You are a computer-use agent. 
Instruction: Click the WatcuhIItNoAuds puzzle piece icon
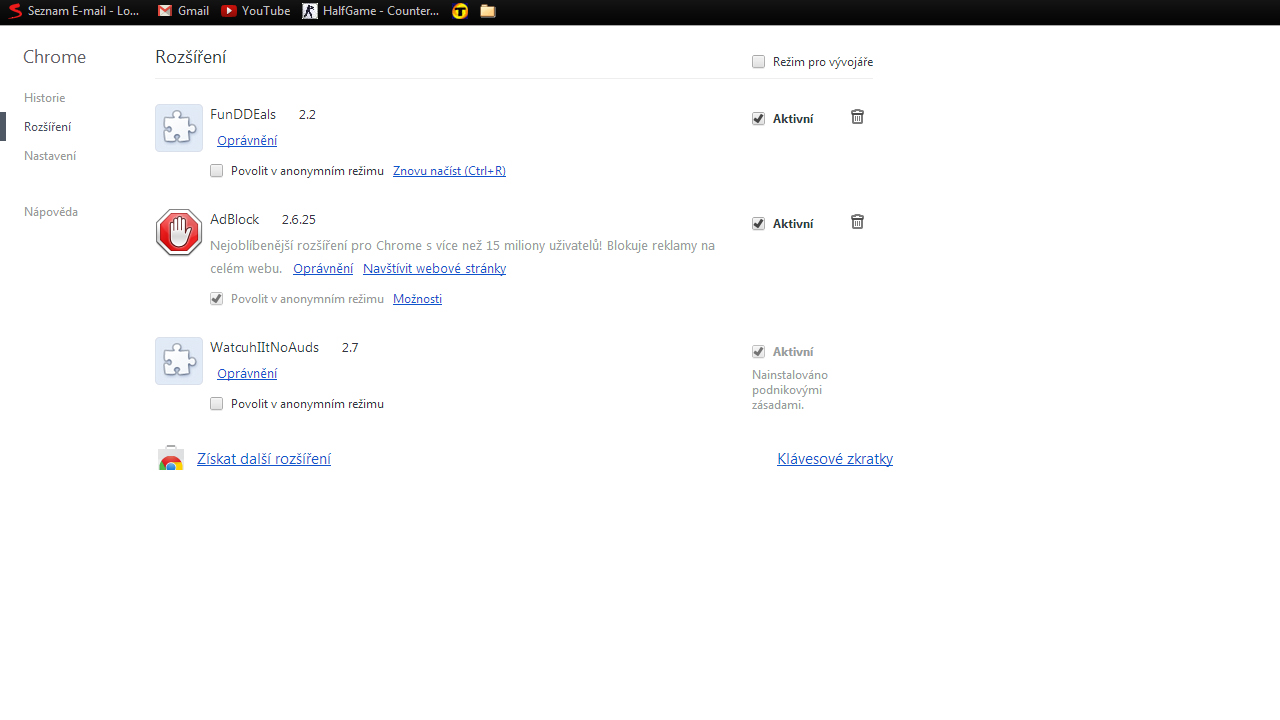click(x=179, y=361)
